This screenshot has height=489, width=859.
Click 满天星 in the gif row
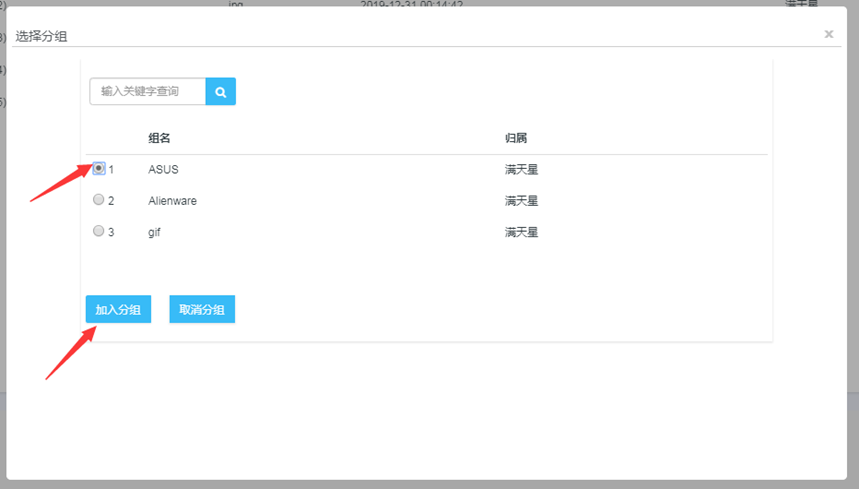coord(521,232)
